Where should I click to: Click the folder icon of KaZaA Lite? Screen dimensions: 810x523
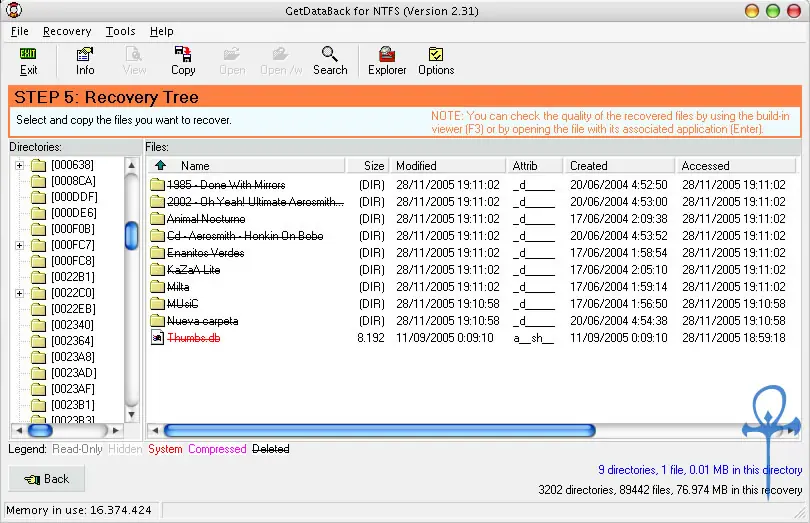click(x=158, y=270)
